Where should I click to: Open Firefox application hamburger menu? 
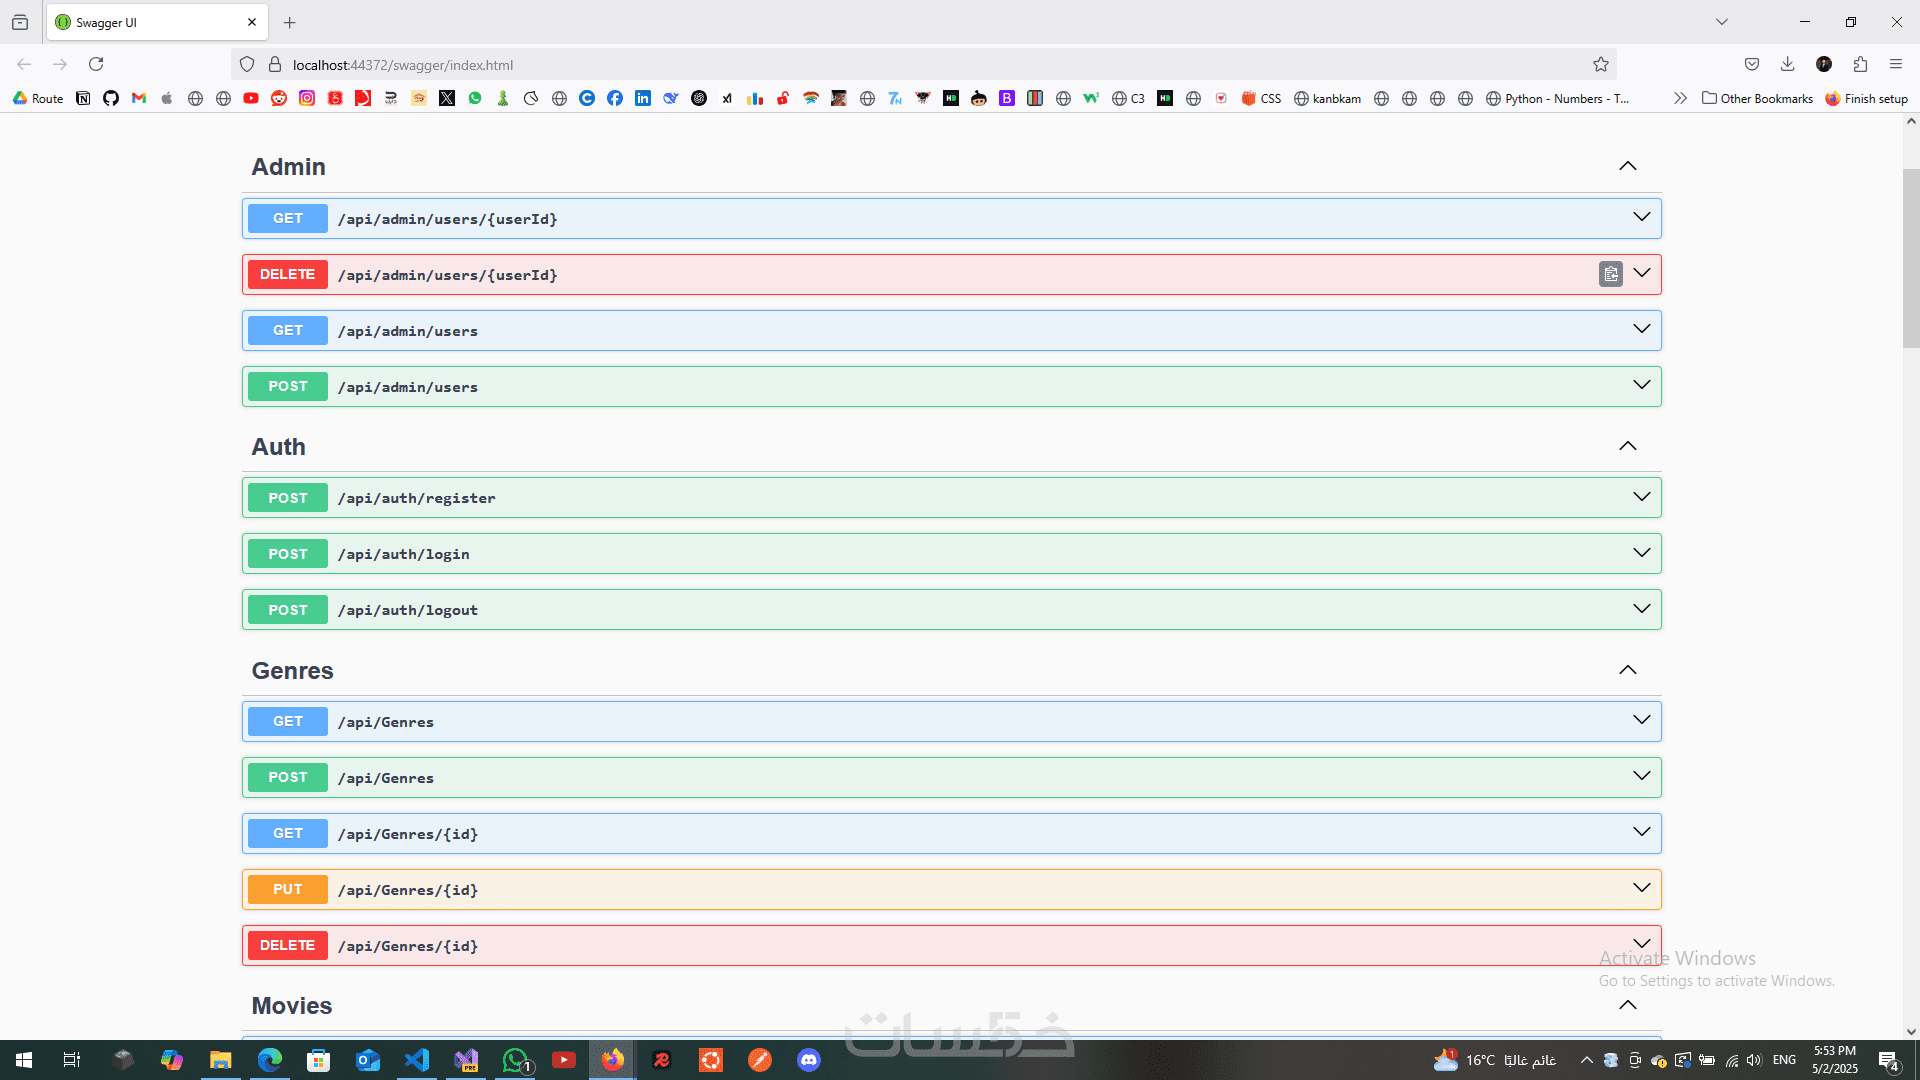[x=1896, y=64]
